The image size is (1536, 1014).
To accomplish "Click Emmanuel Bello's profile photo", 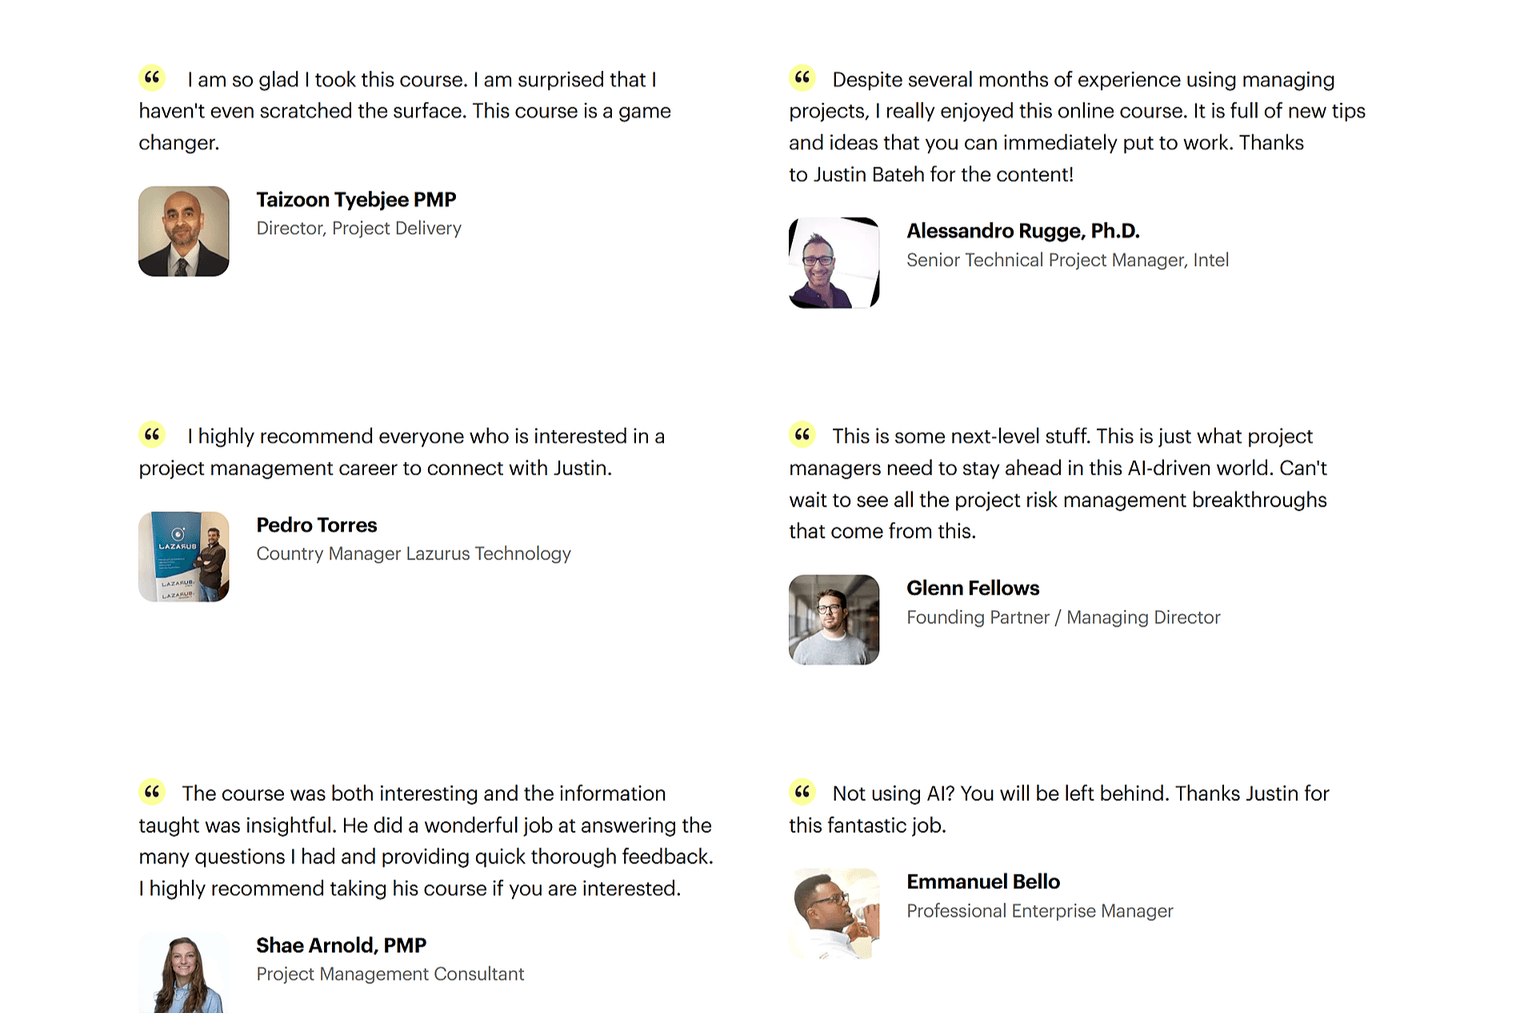I will tap(834, 913).
